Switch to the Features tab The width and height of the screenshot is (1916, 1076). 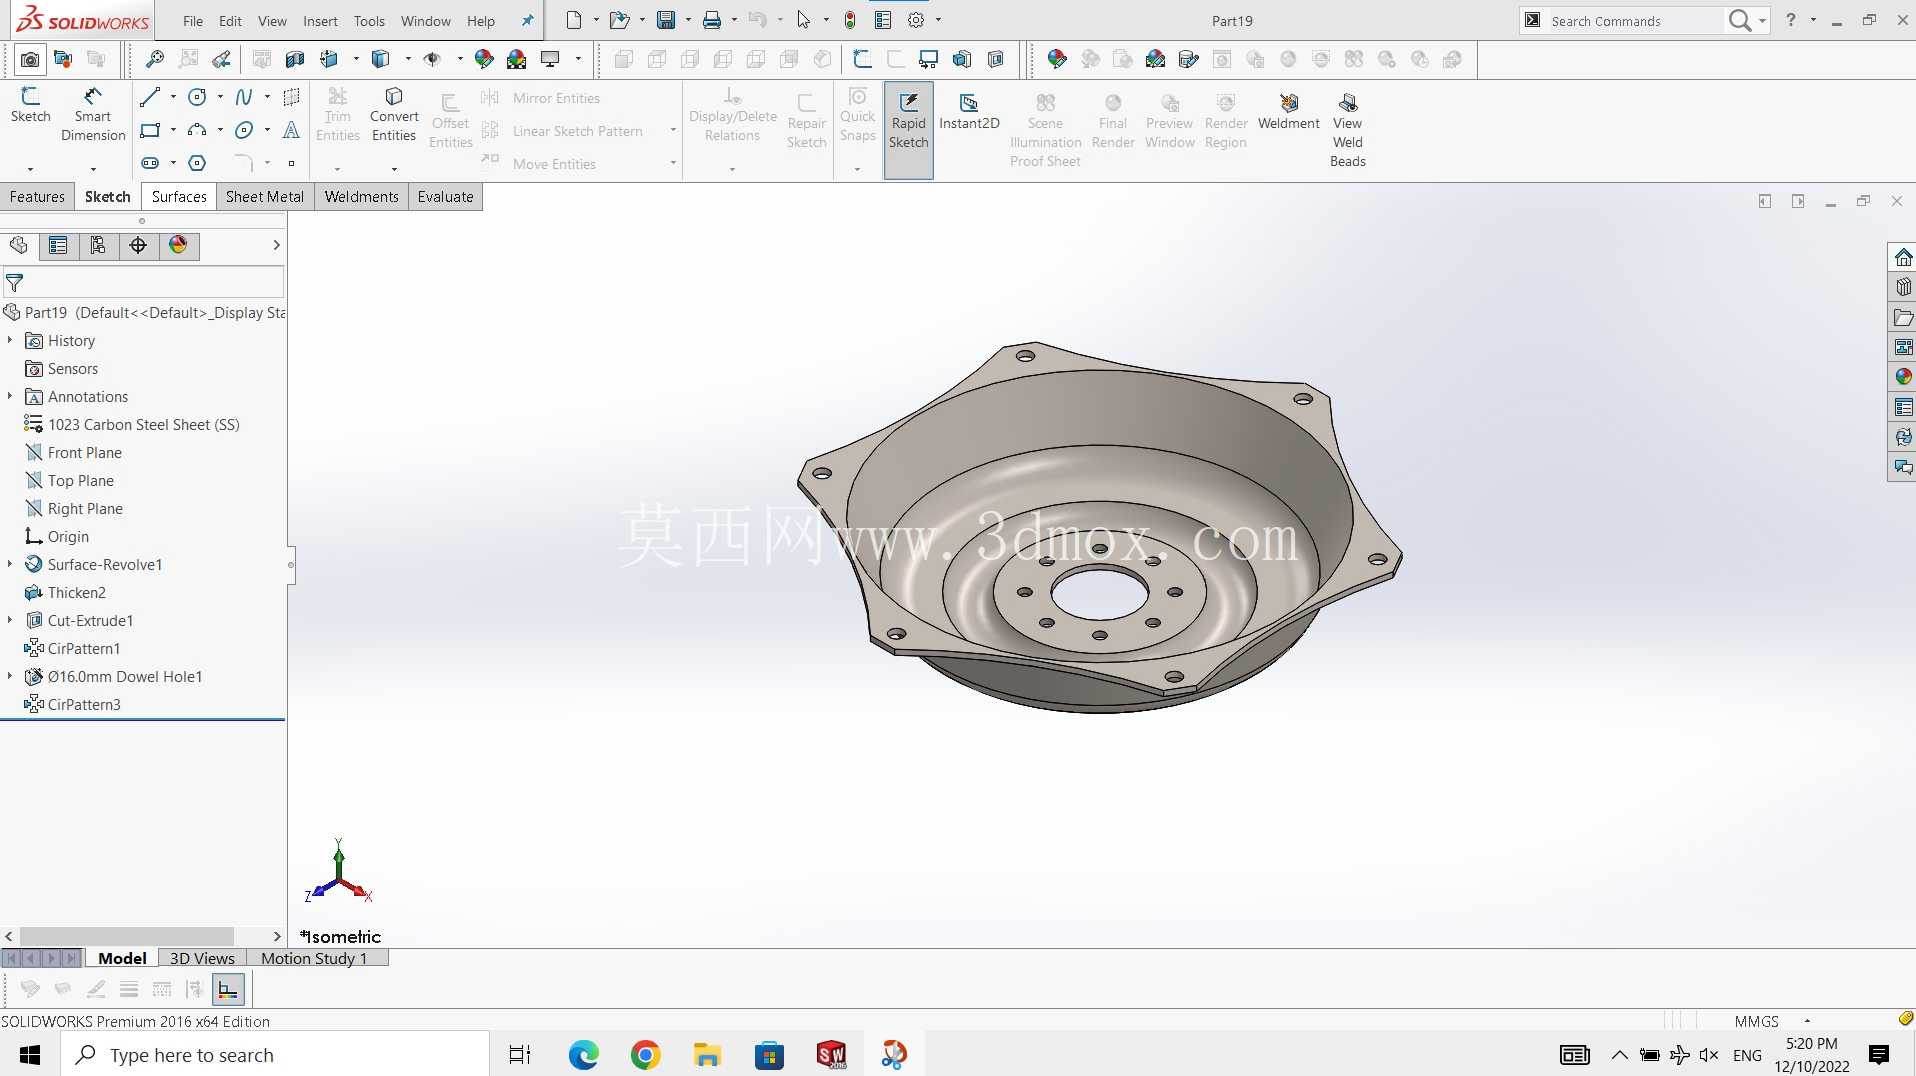click(x=37, y=197)
